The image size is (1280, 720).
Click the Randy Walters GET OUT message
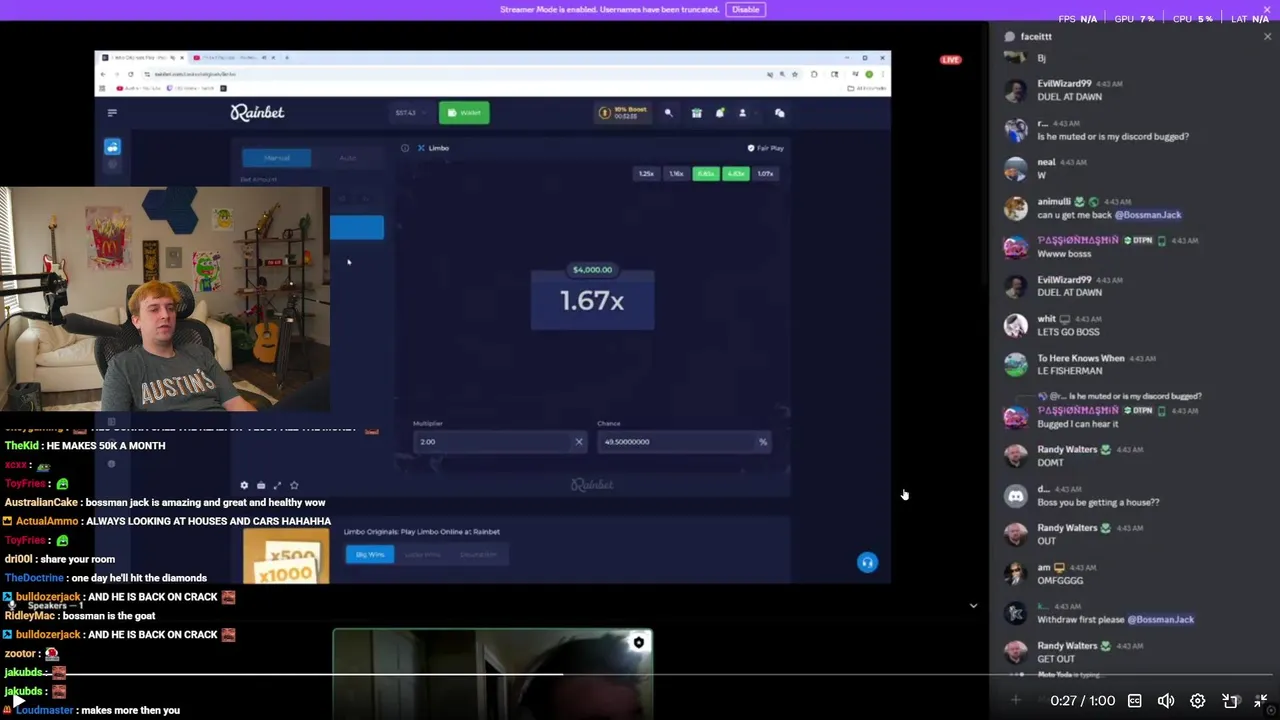point(1056,659)
